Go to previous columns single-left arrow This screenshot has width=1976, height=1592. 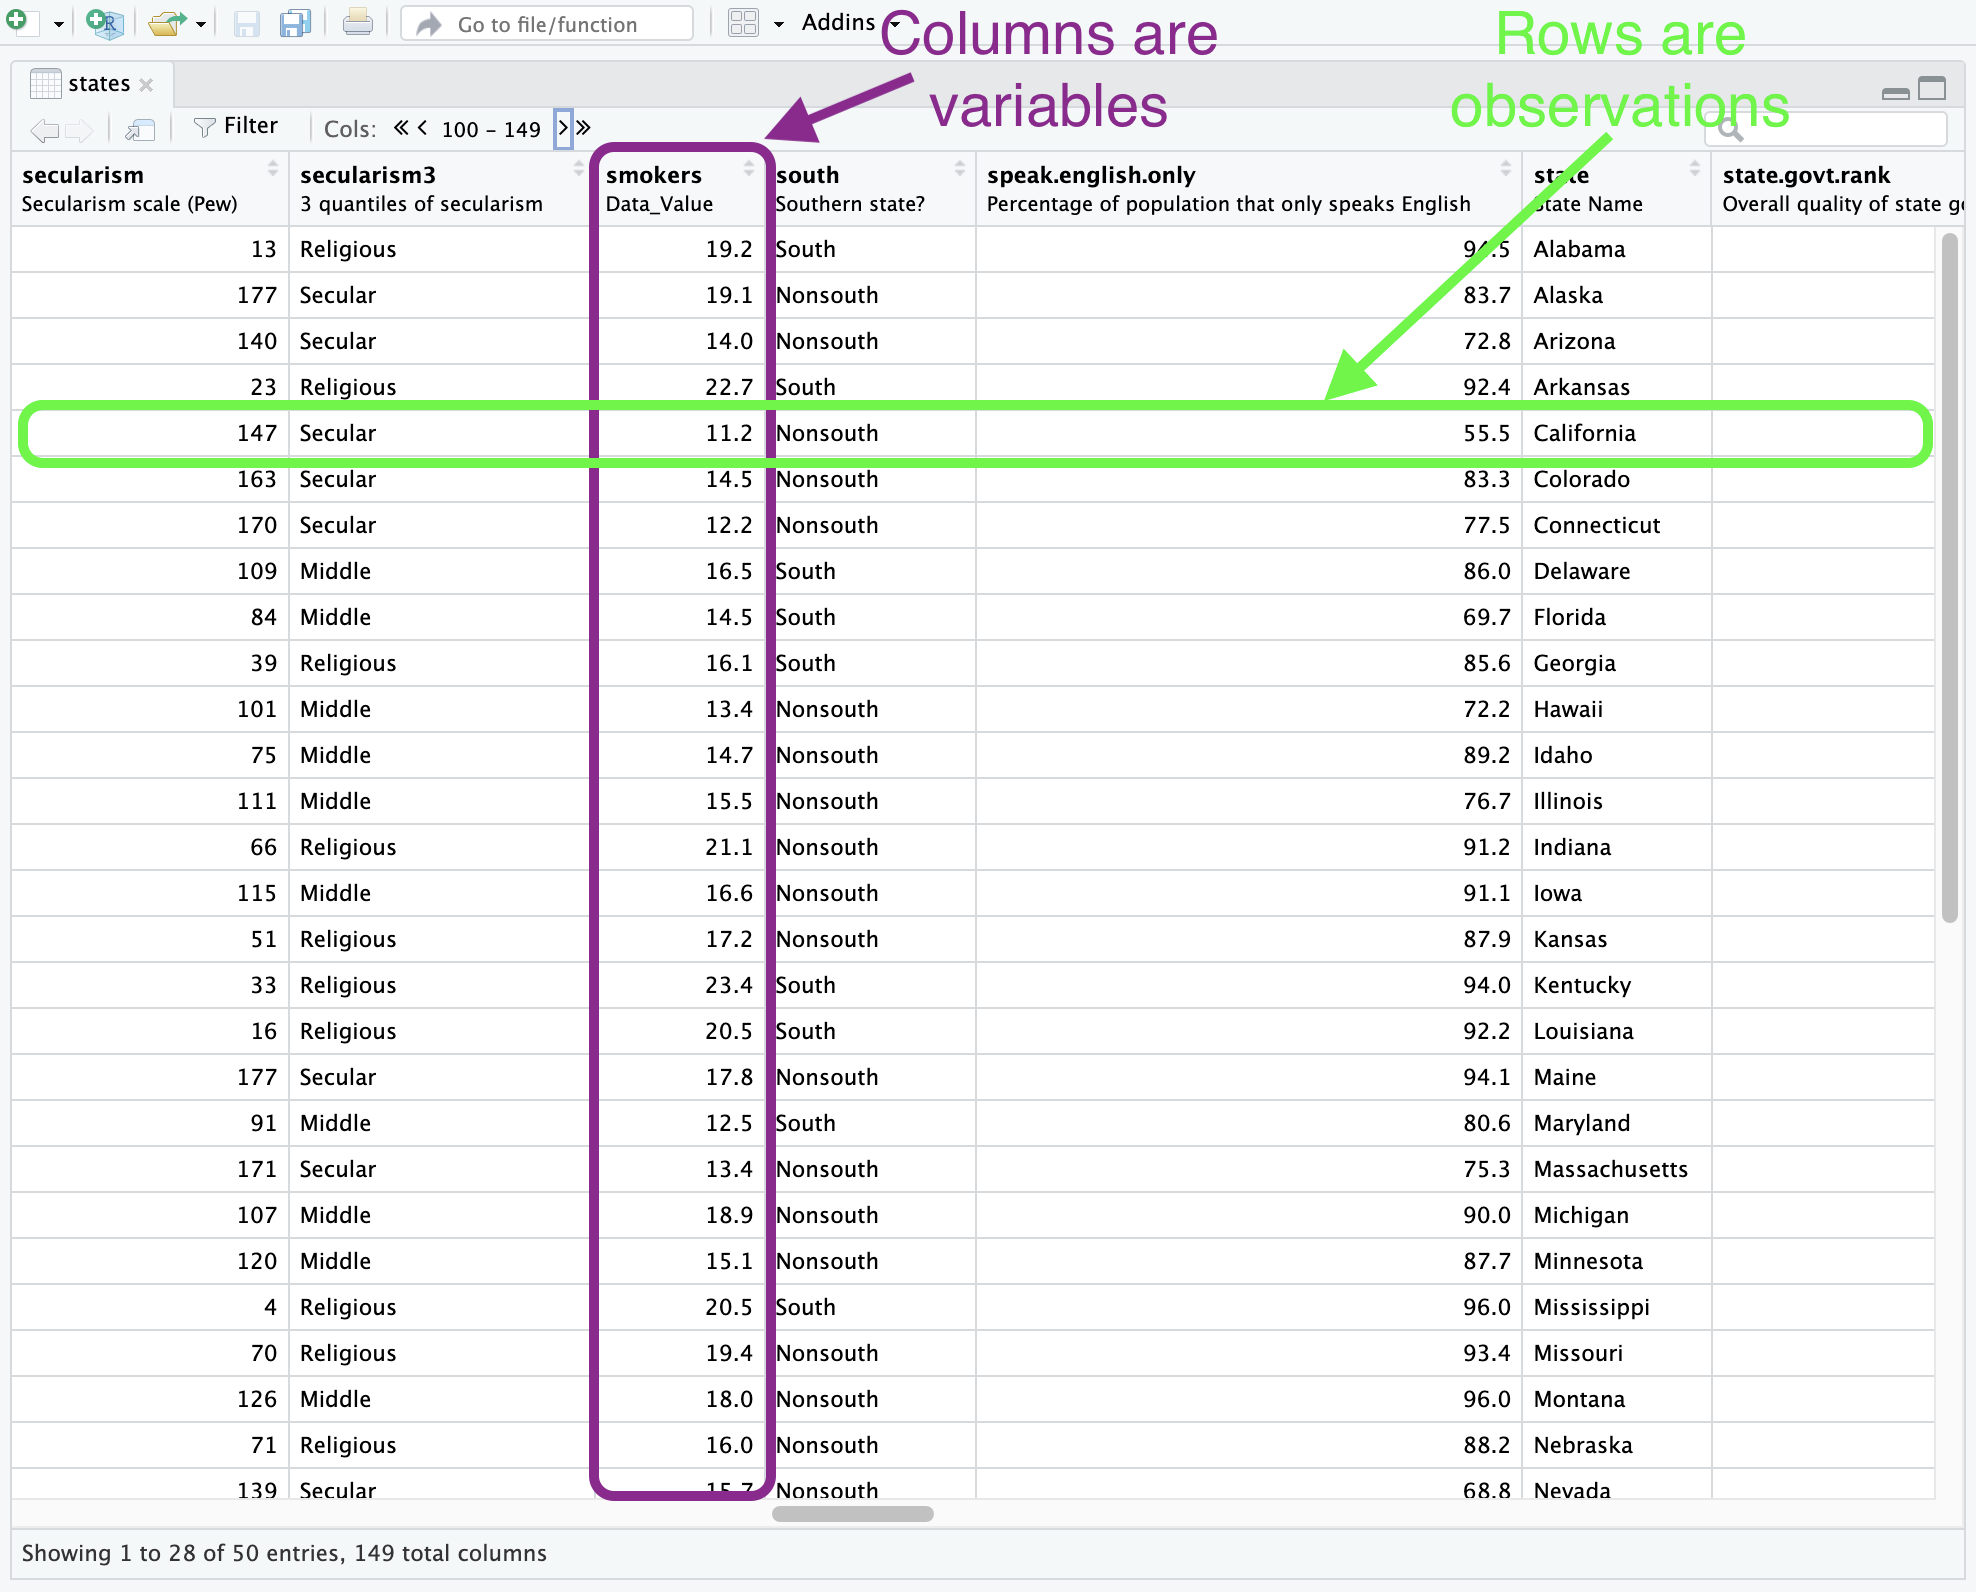[x=423, y=127]
